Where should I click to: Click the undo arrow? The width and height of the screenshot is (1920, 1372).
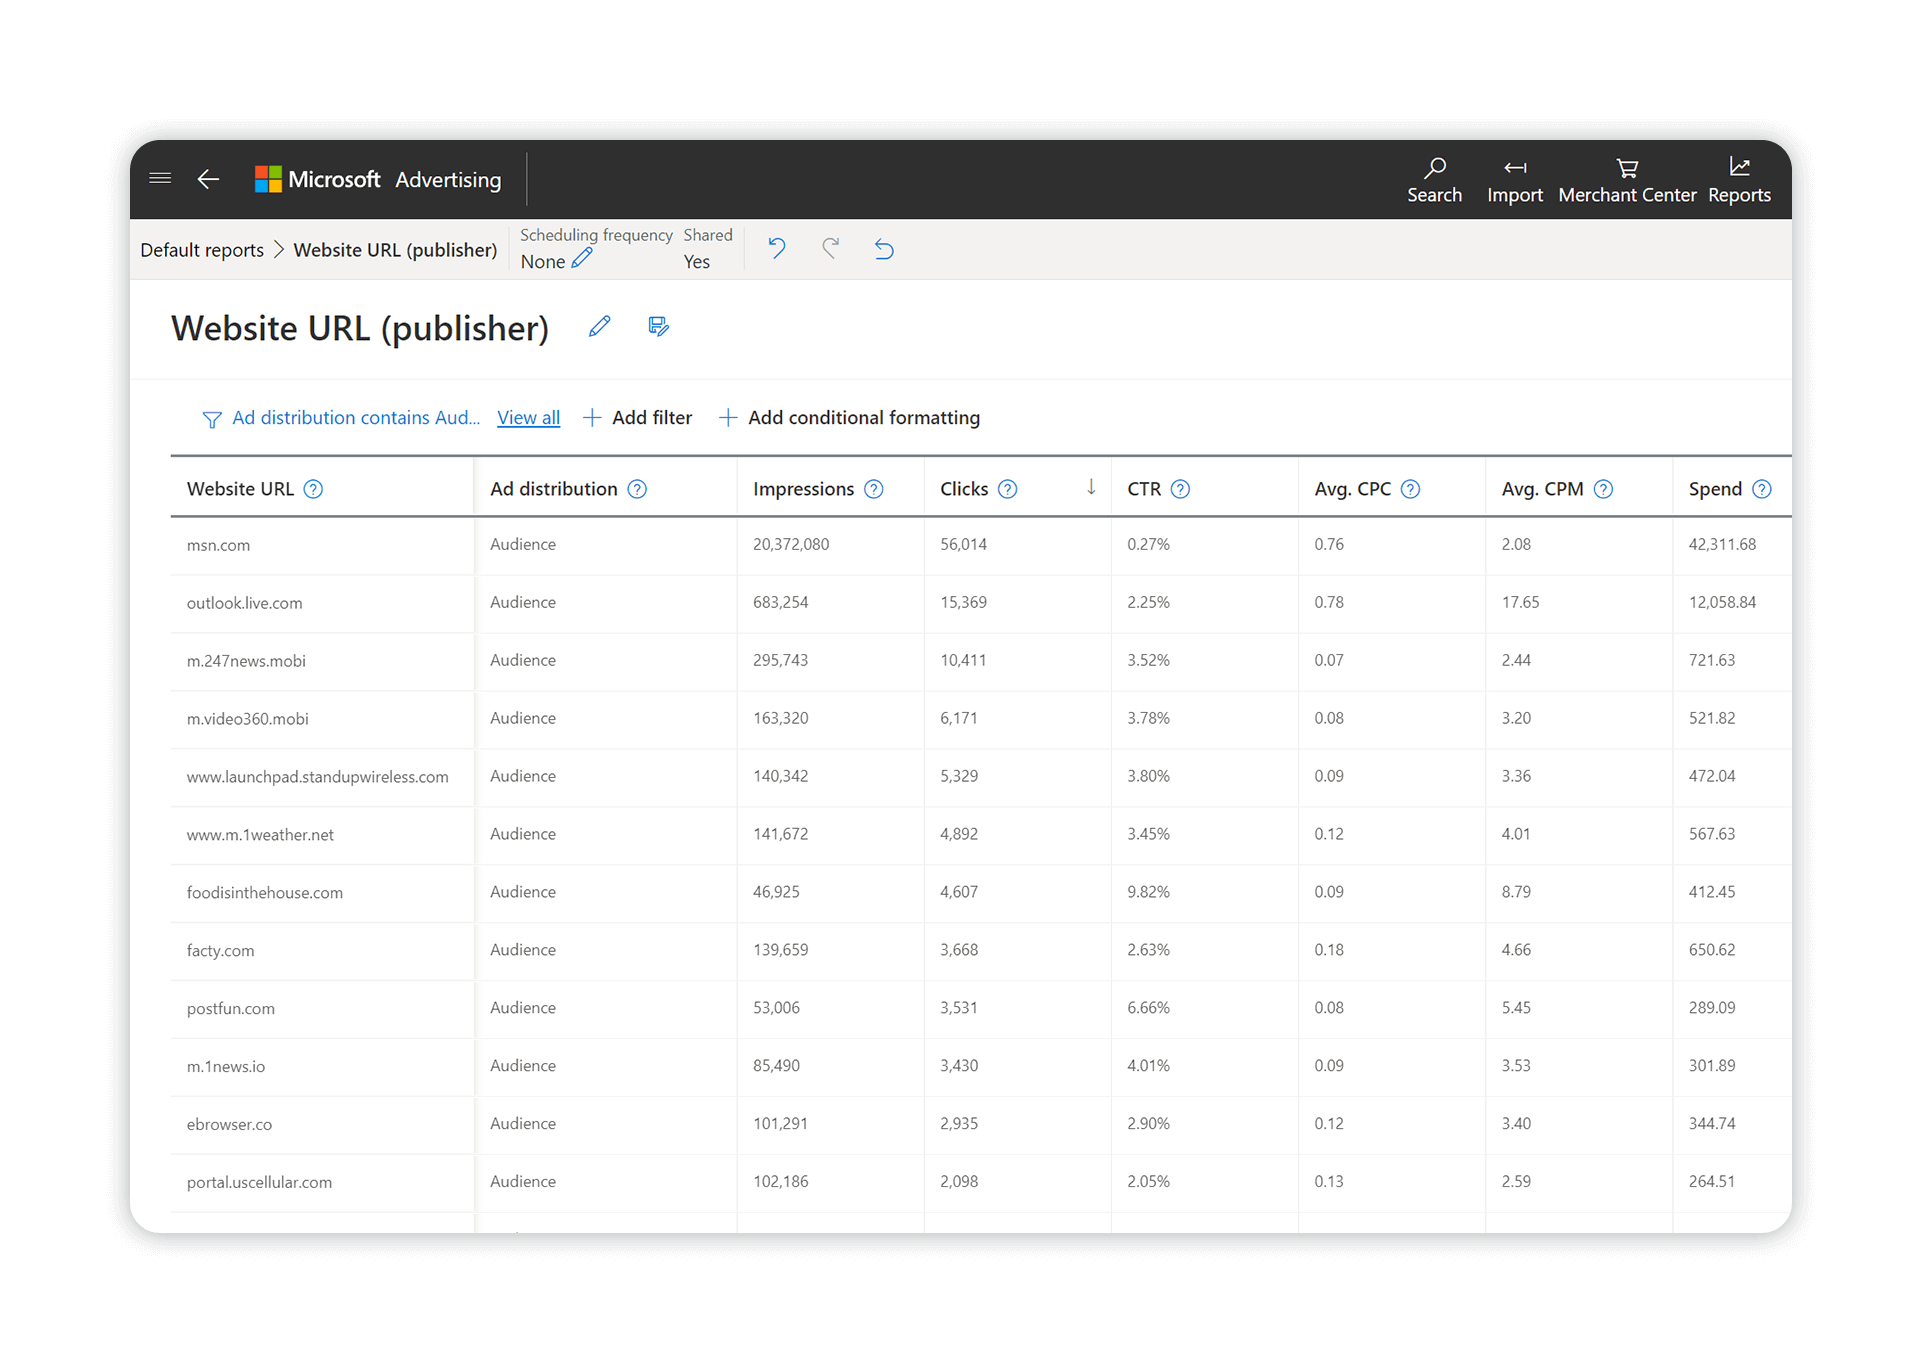tap(777, 248)
